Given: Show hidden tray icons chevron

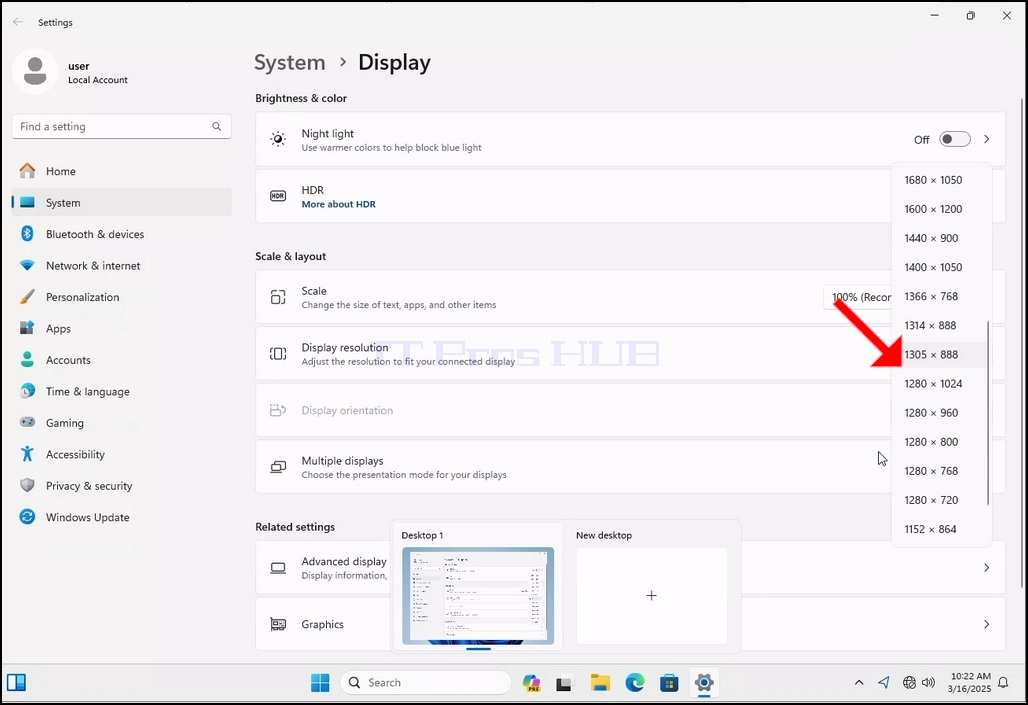Looking at the screenshot, I should pos(859,683).
